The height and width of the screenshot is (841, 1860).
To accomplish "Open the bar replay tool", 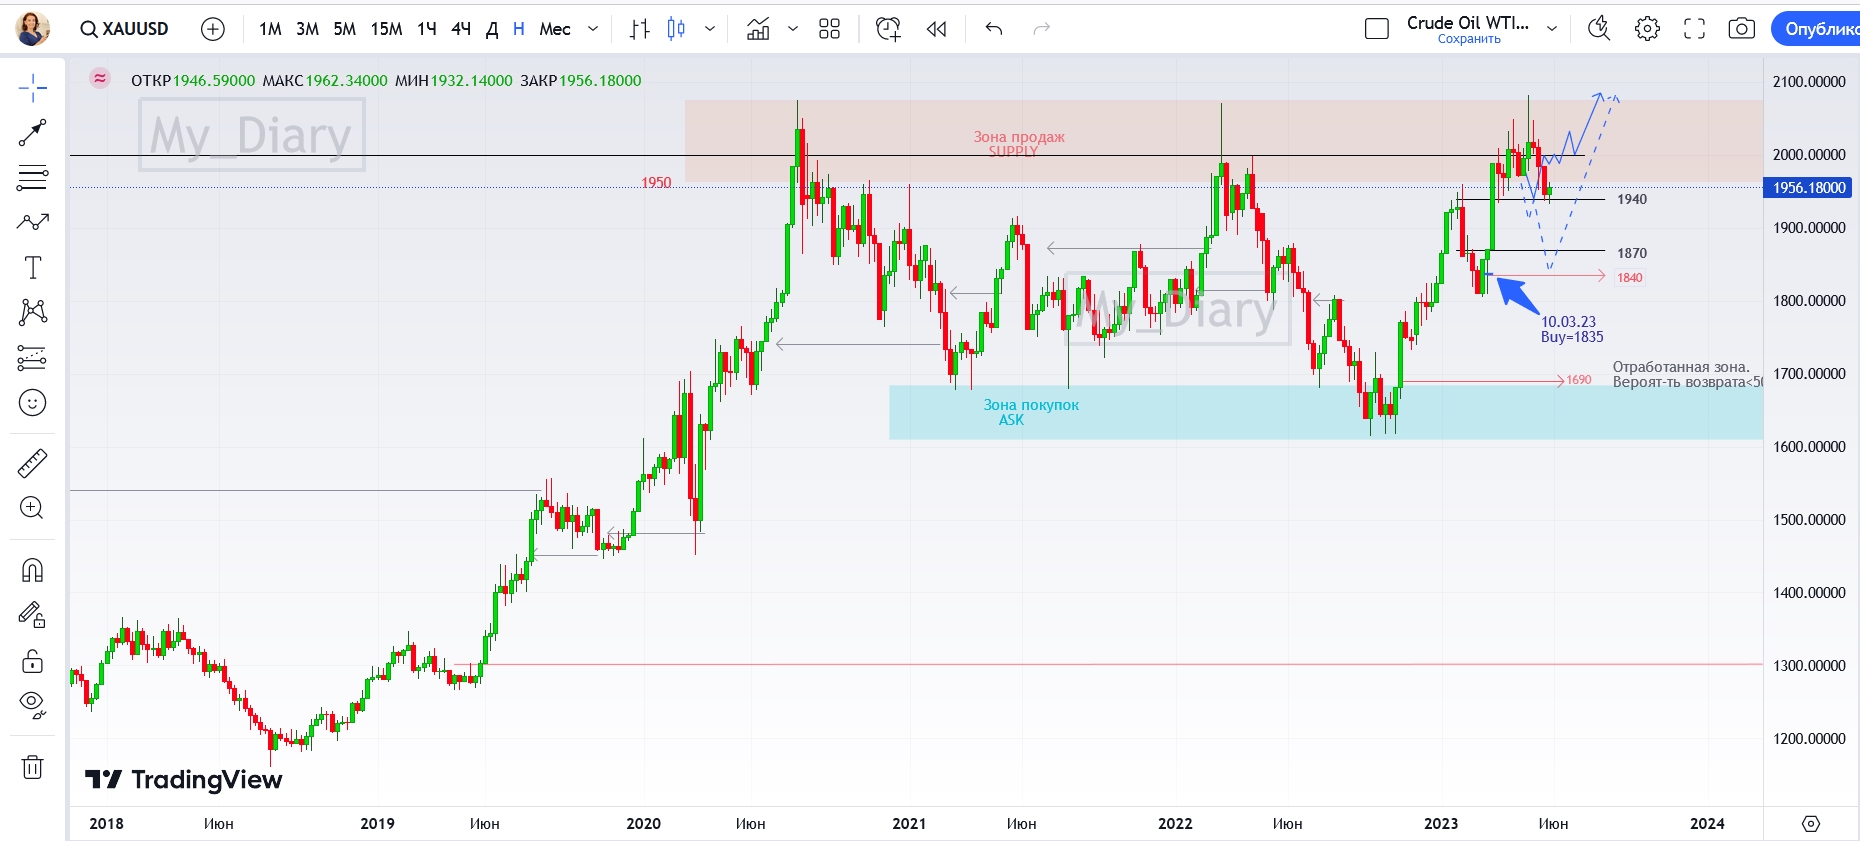I will (936, 29).
